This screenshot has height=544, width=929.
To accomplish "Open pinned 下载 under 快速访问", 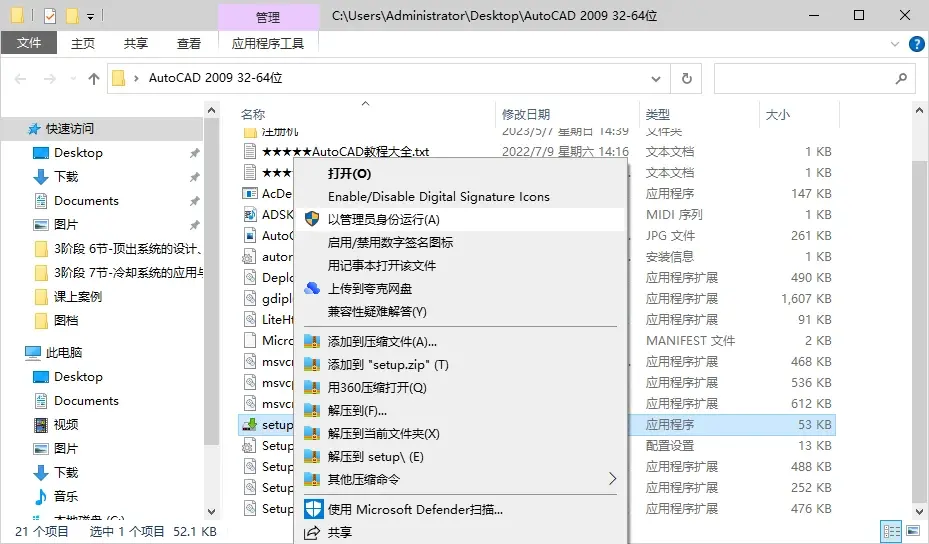I will (x=66, y=177).
